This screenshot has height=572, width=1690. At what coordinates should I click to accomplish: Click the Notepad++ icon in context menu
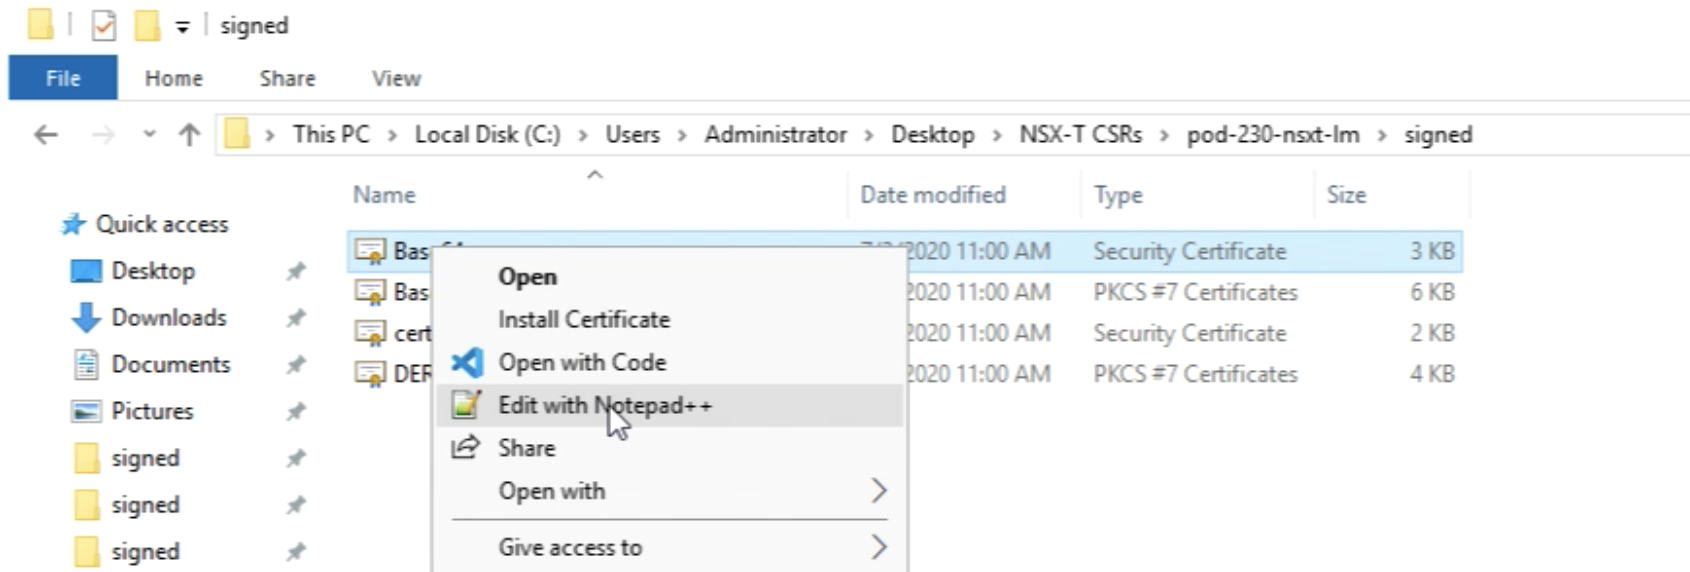pyautogui.click(x=466, y=405)
